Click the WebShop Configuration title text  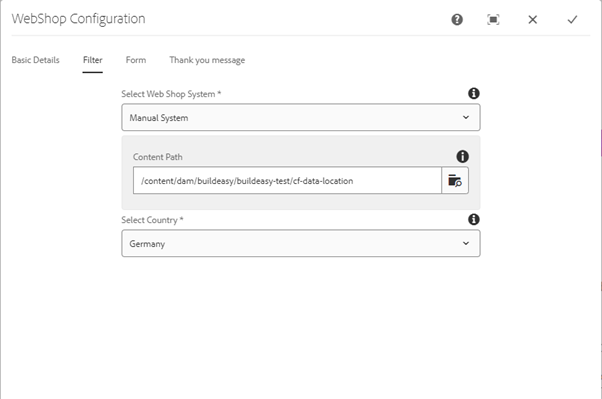pyautogui.click(x=78, y=19)
